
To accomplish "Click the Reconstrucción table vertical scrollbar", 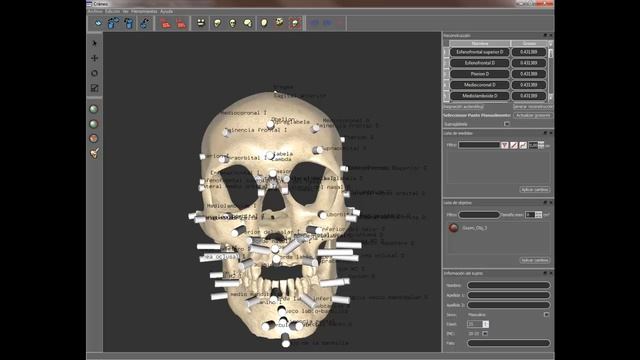I will coord(551,71).
